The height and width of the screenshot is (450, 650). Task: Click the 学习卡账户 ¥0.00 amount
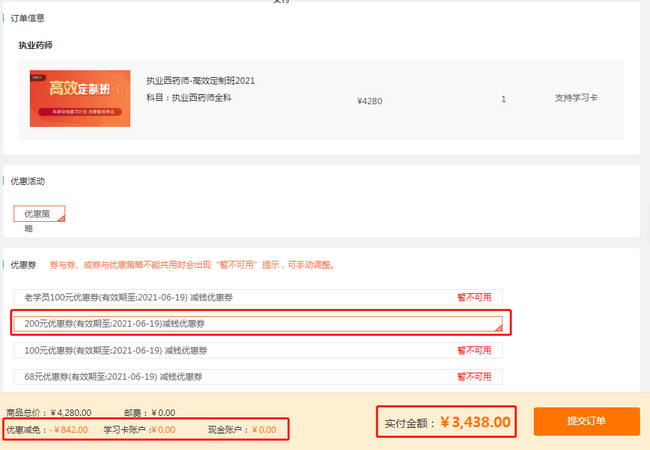(x=160, y=430)
